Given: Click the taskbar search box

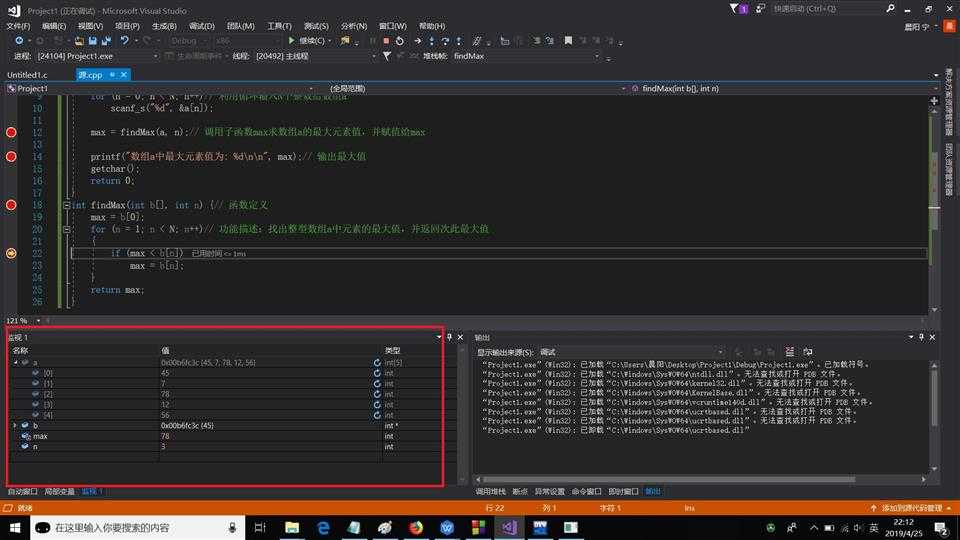Looking at the screenshot, I should click(x=138, y=527).
